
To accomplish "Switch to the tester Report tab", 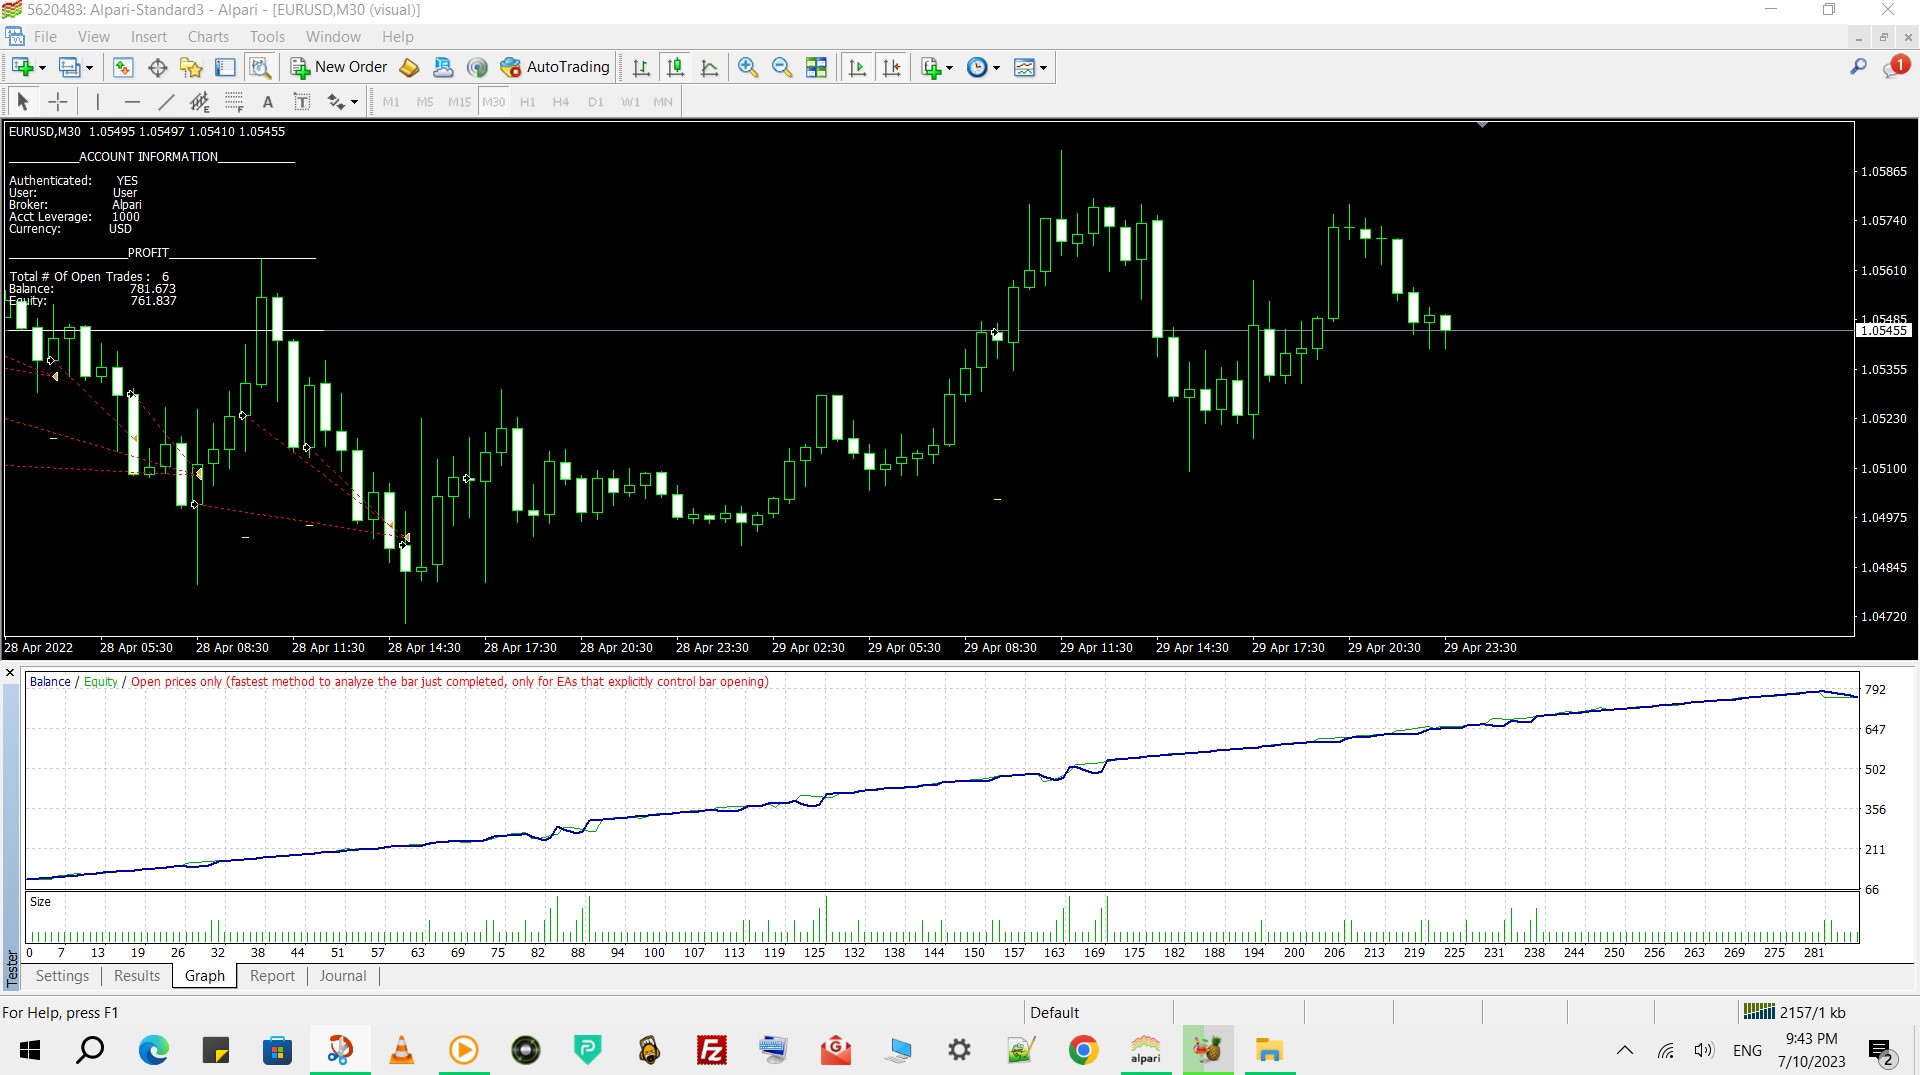I will click(x=272, y=976).
